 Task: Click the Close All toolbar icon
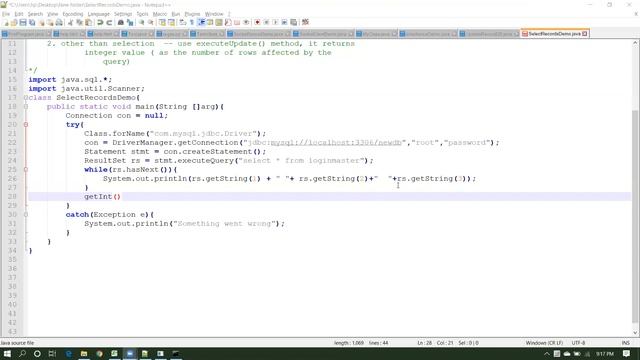click(x=50, y=22)
